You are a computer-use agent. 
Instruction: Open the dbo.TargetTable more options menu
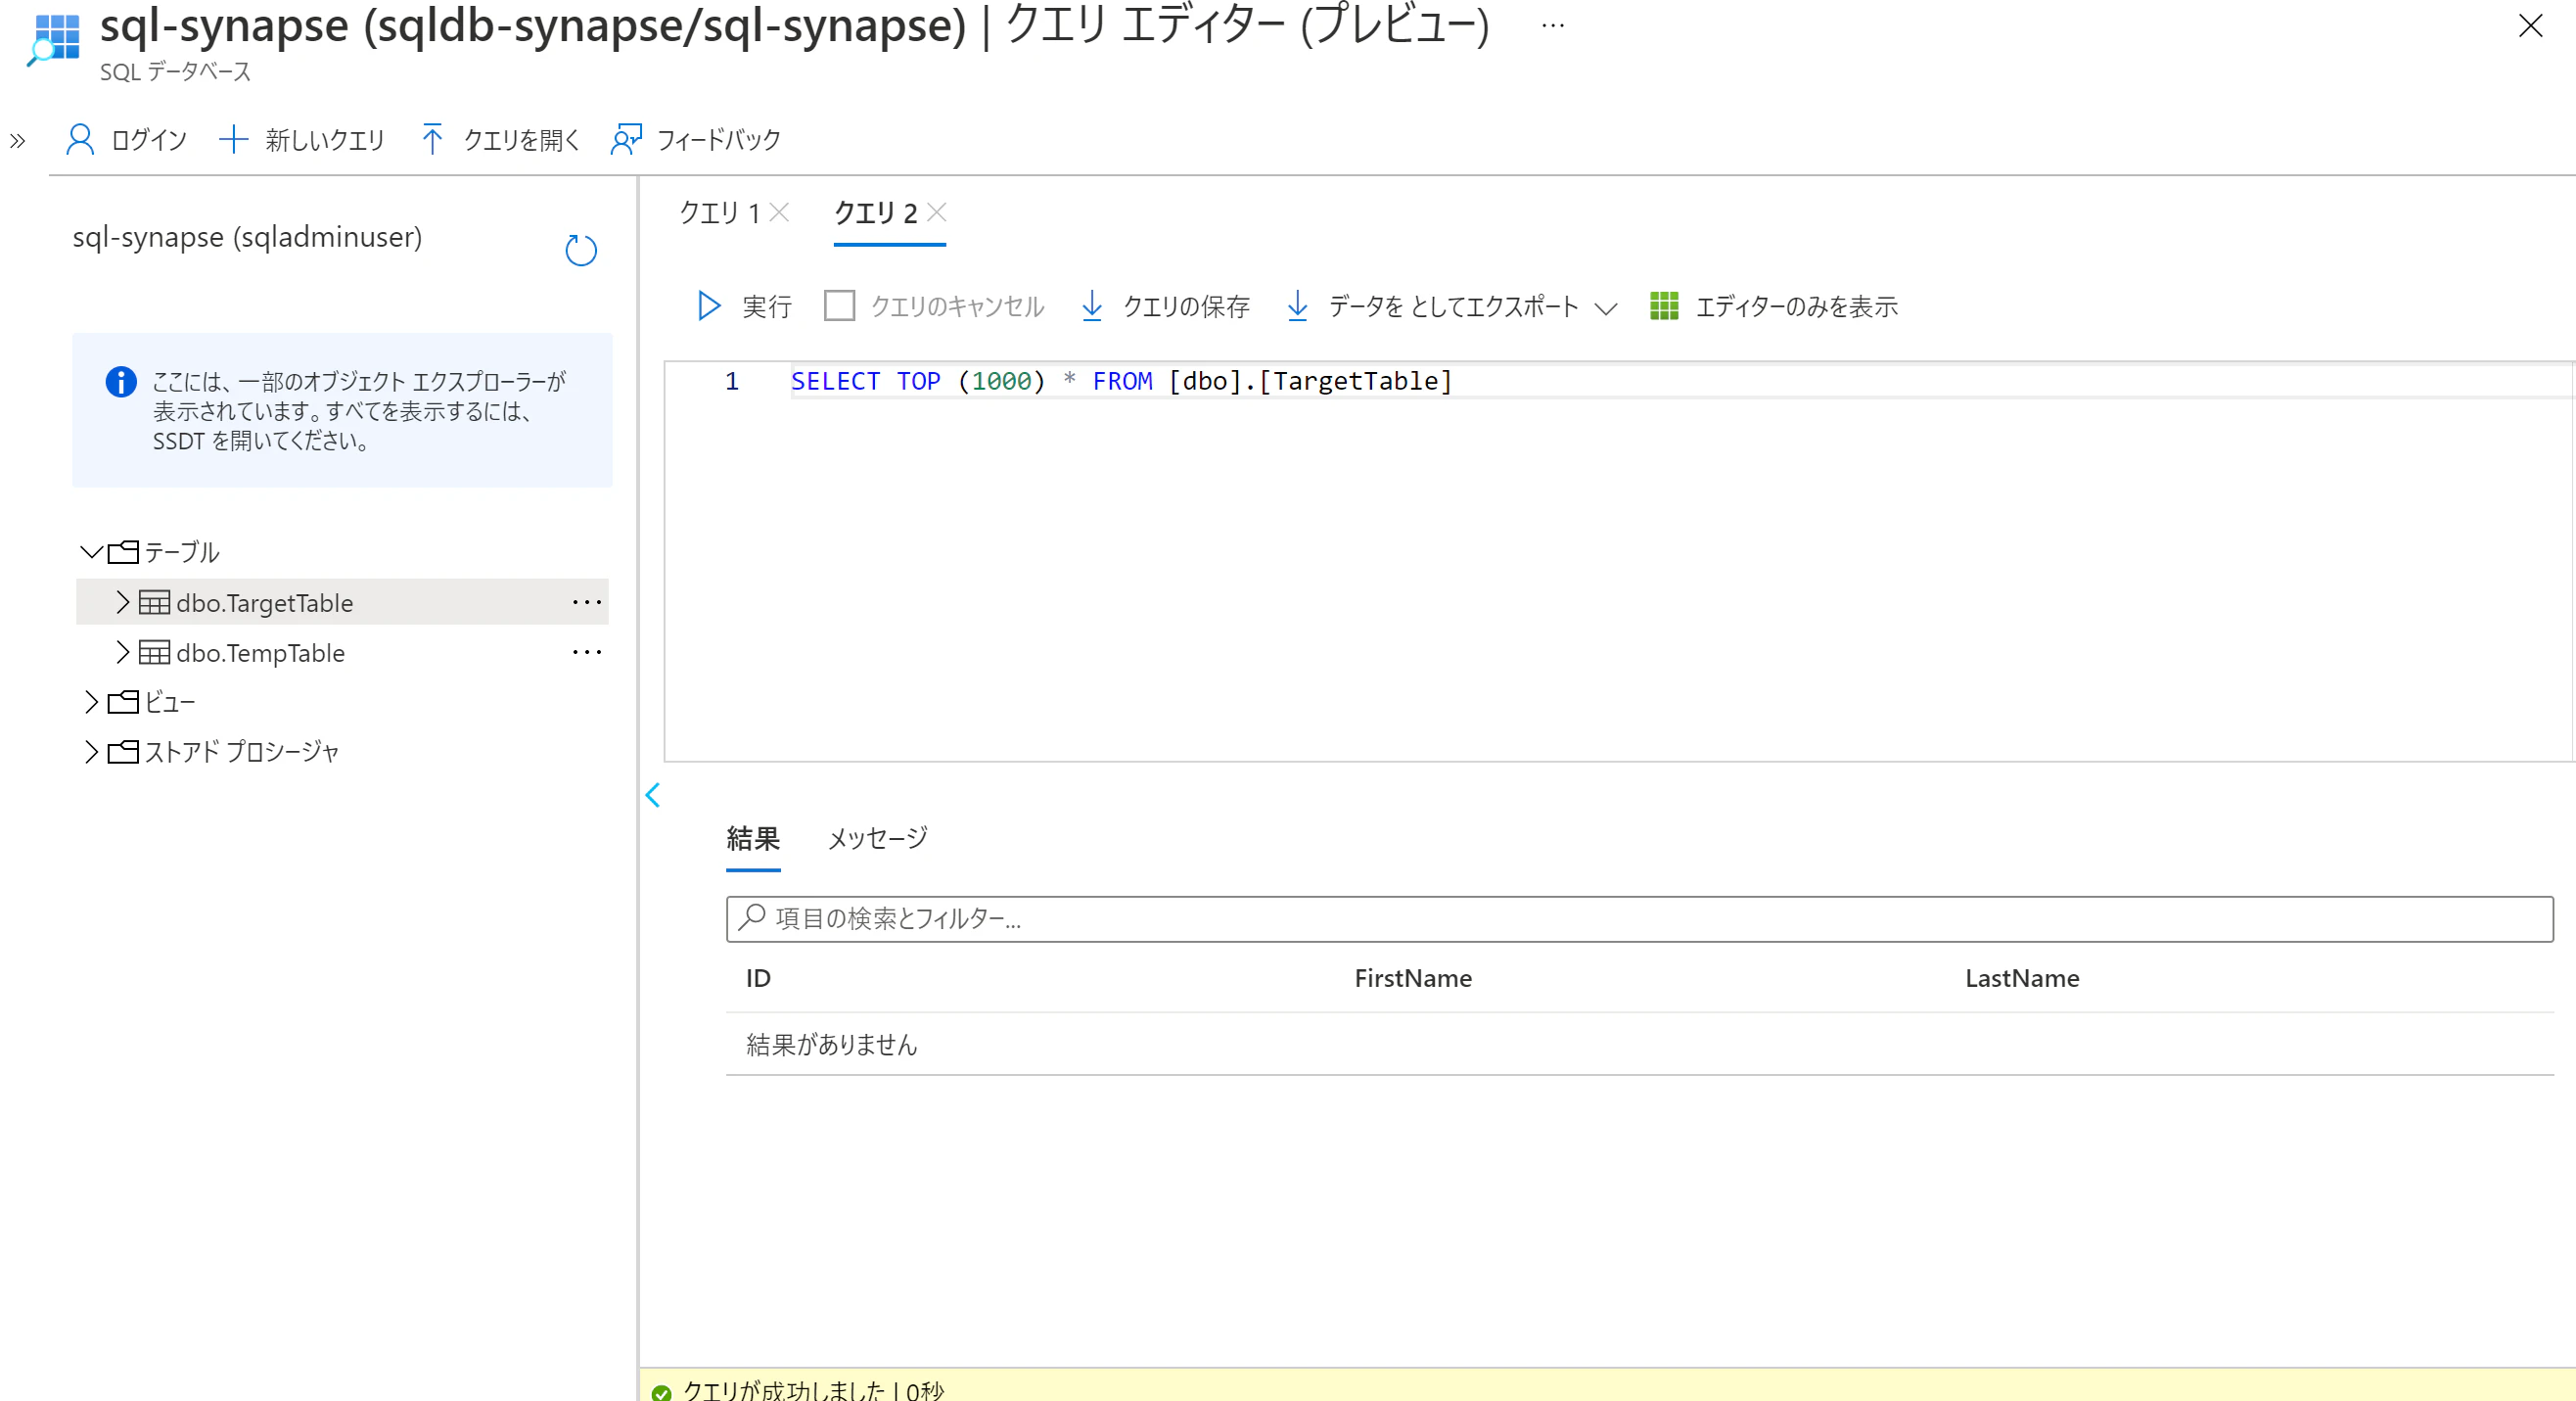[587, 602]
